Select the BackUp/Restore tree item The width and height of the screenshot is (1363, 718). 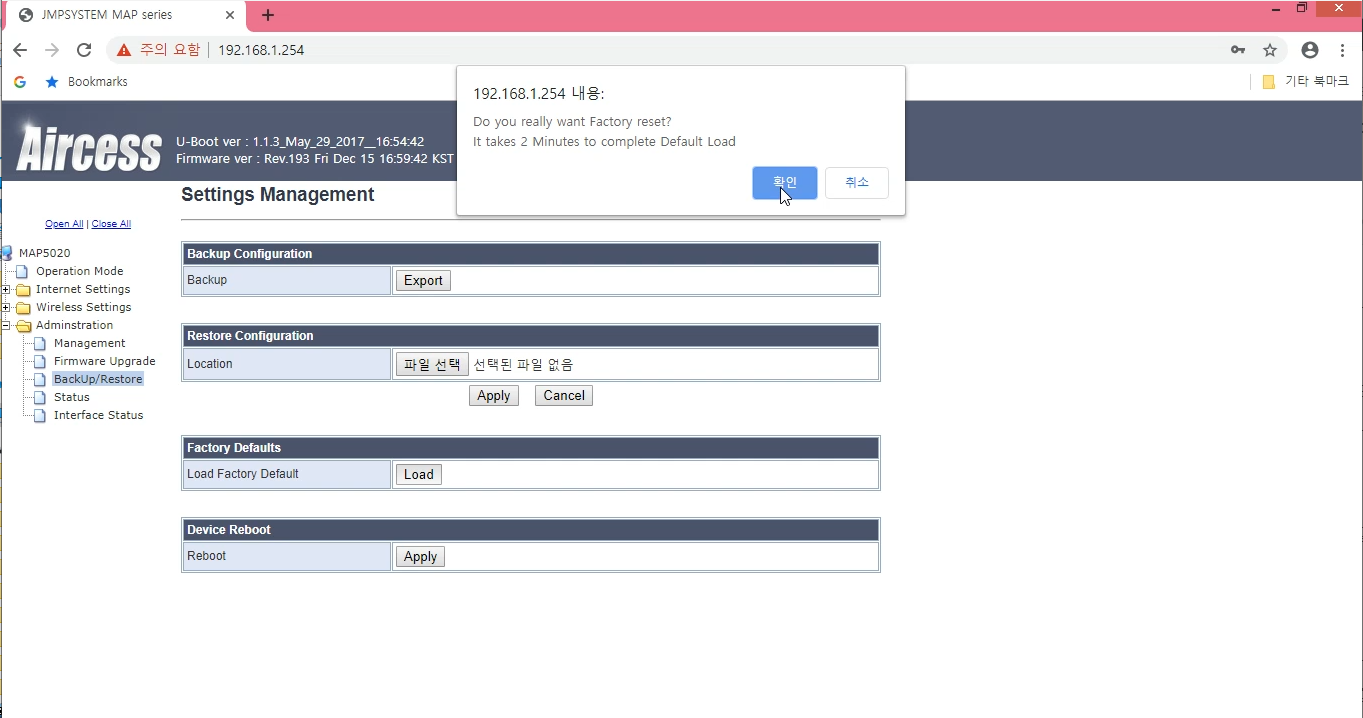pos(98,379)
